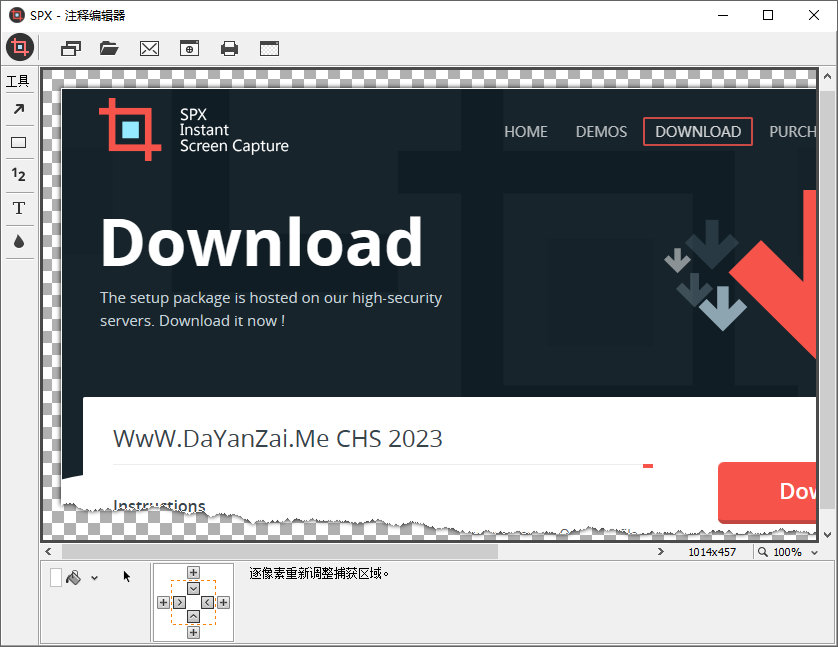The image size is (838, 647).
Task: Expand capture area upward with the top plus
Action: (193, 573)
